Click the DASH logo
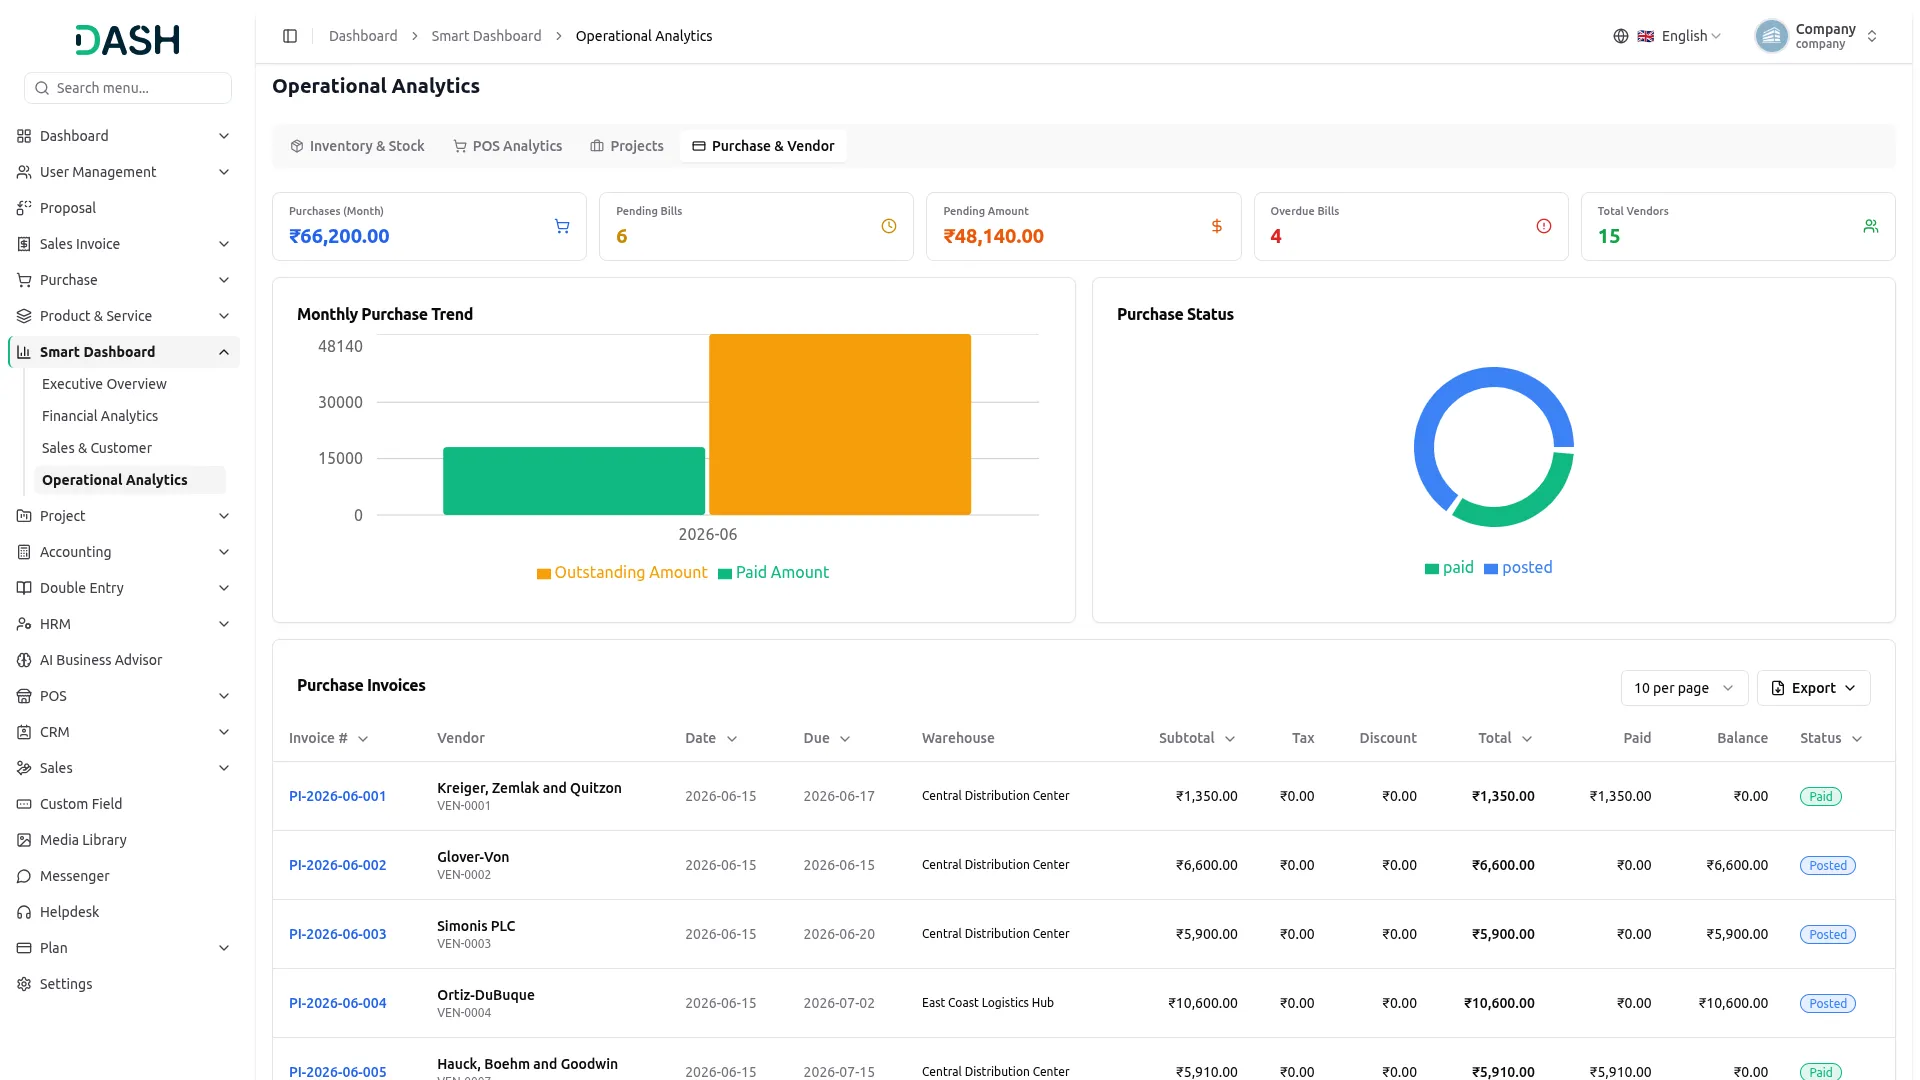The image size is (1920, 1080). coord(128,40)
